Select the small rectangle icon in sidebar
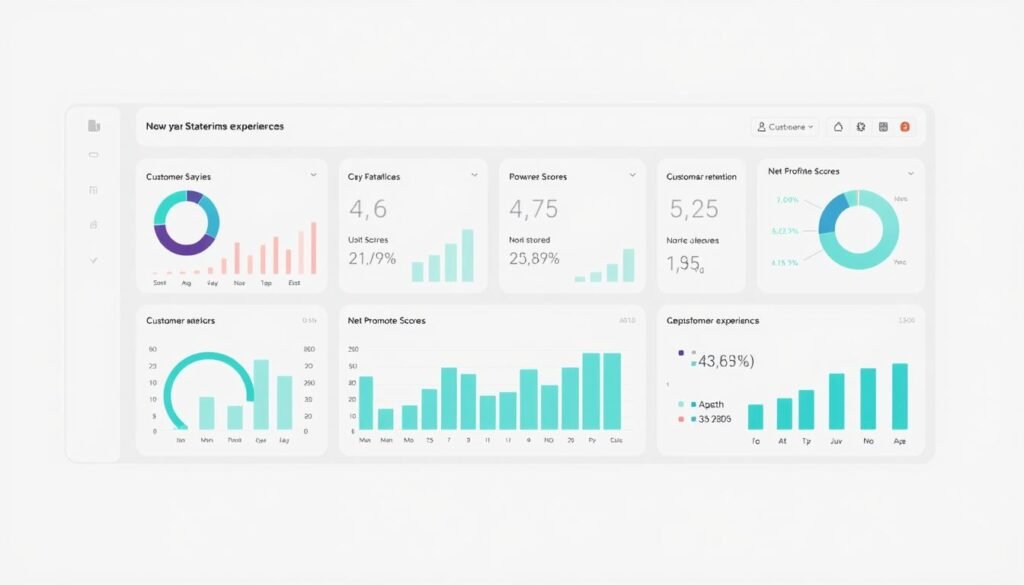Image resolution: width=1024 pixels, height=585 pixels. coord(94,155)
